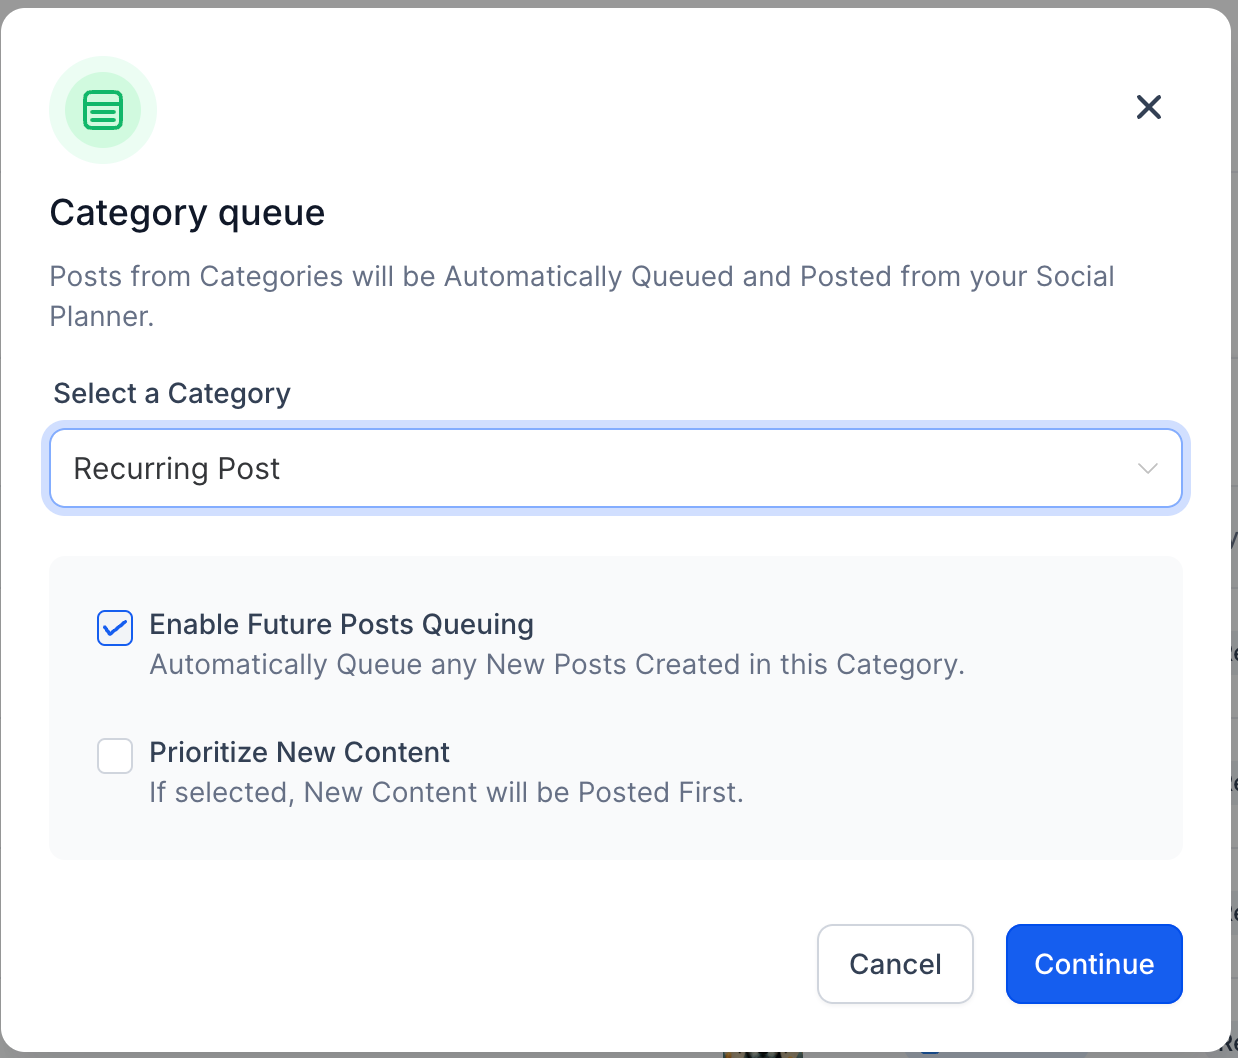1238x1058 pixels.
Task: Click the word Planner in the description
Action: coord(101,317)
